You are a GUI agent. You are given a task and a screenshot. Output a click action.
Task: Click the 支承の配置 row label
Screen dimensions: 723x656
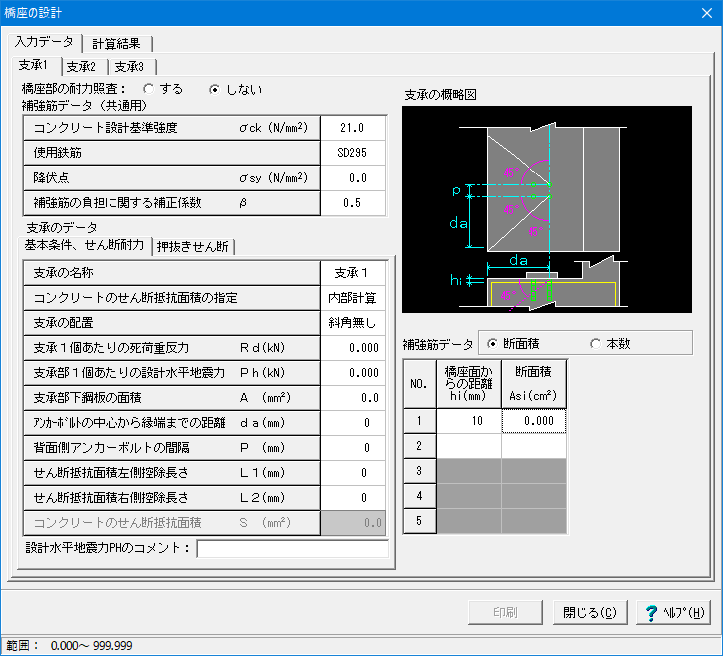click(172, 323)
